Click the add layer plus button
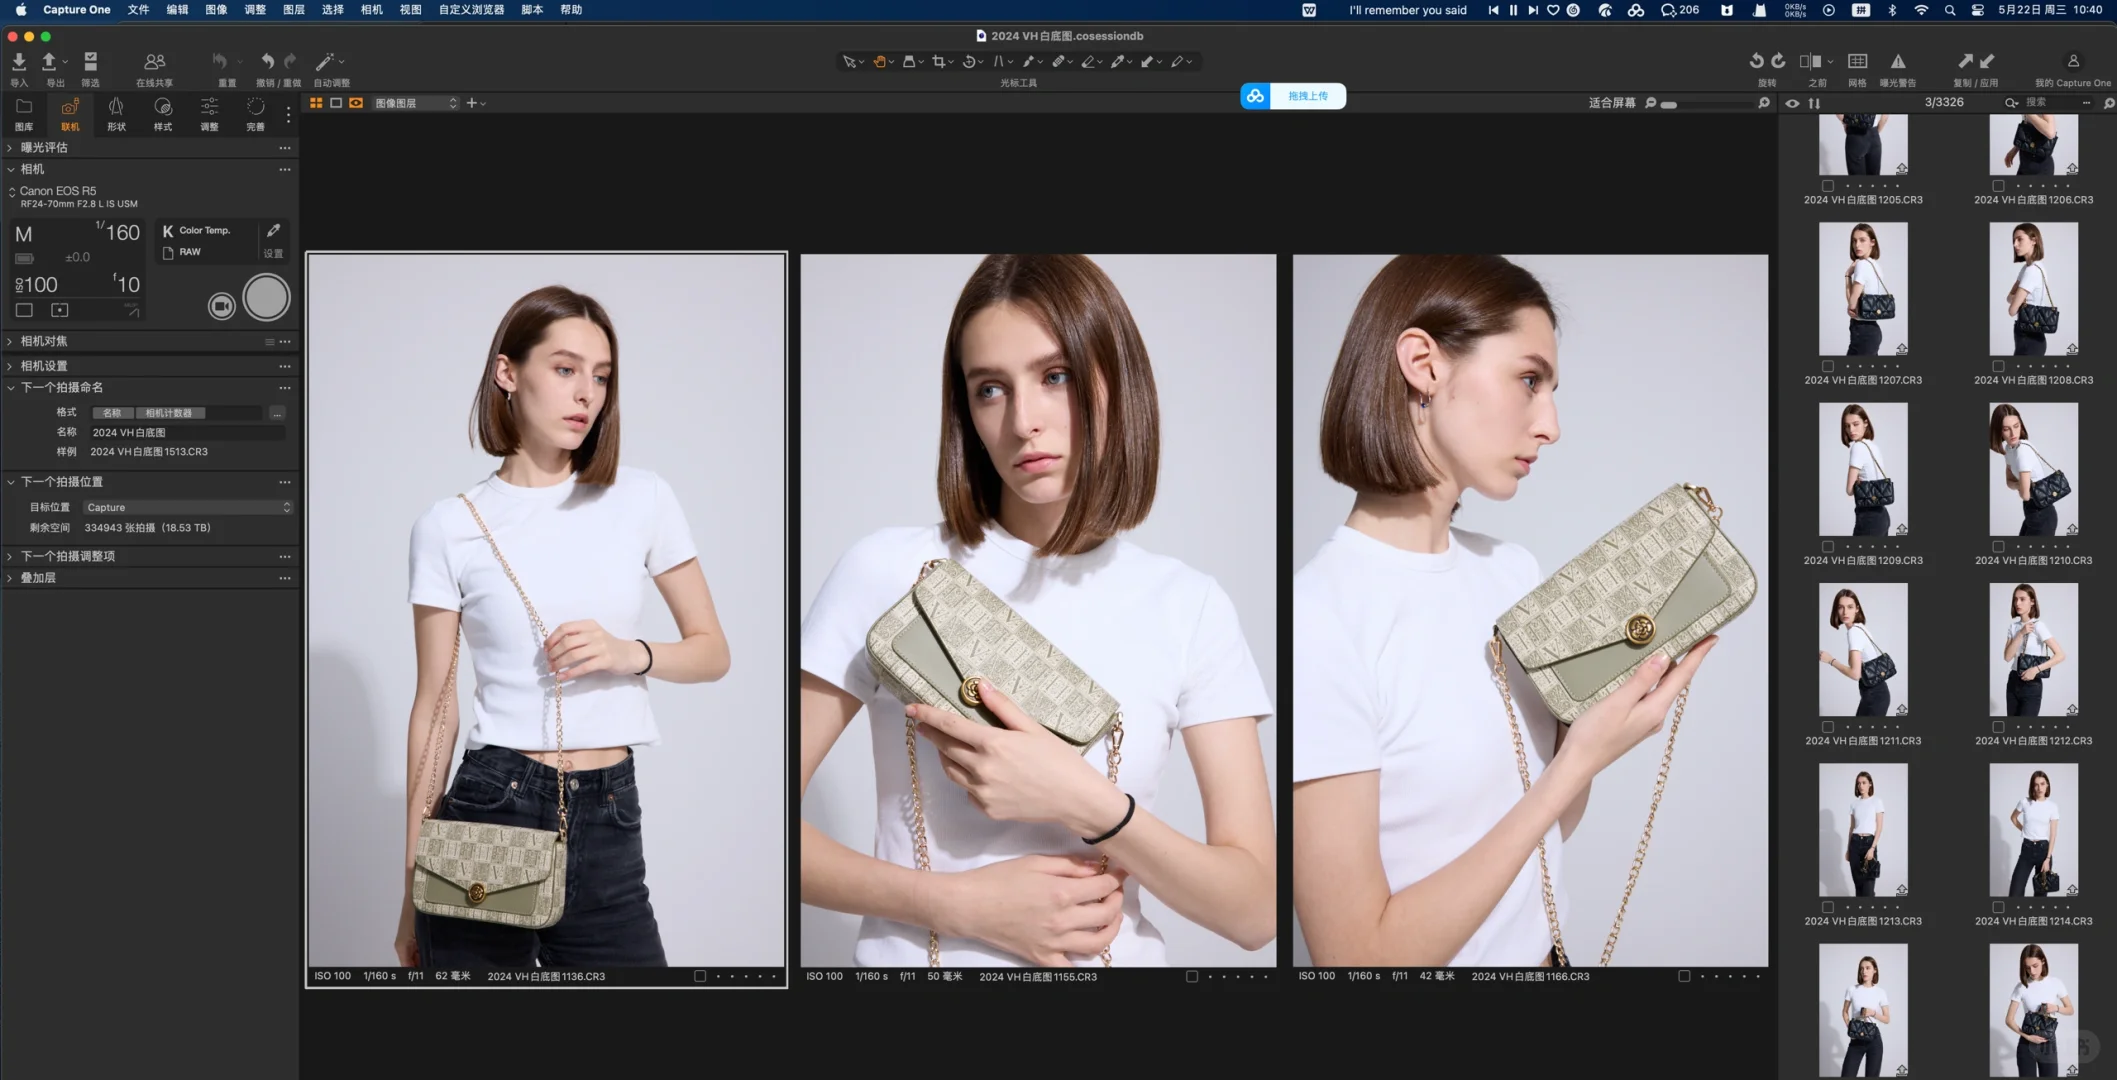The image size is (2117, 1080). [472, 103]
